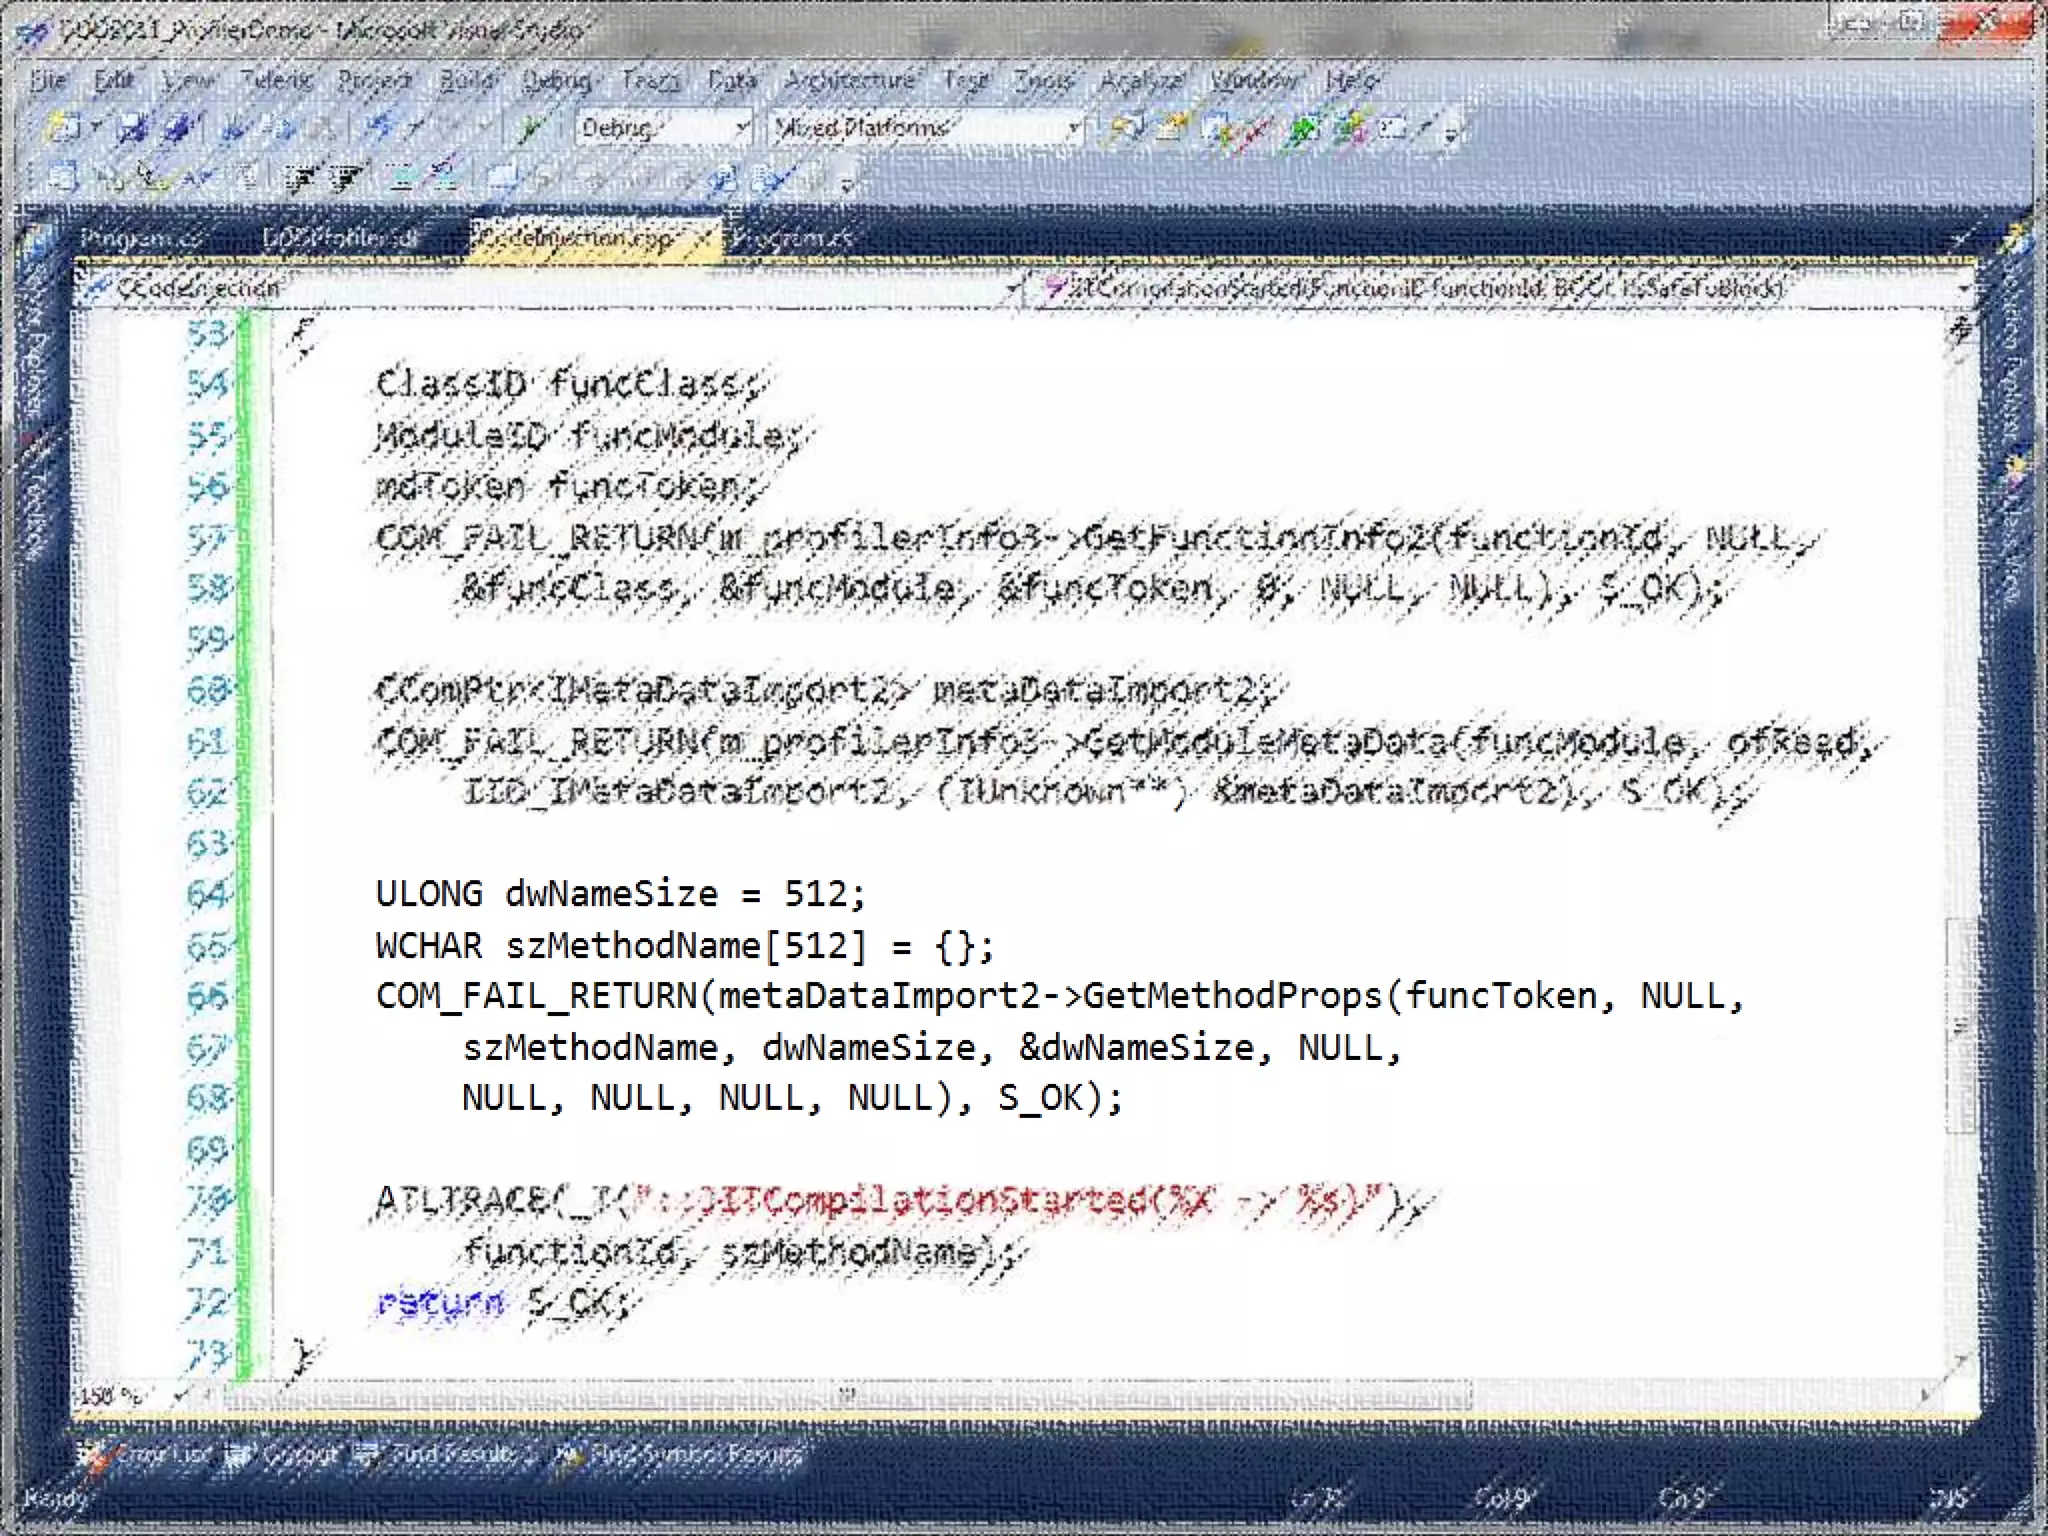Switch to the DDDProfiler.idl tab

point(340,238)
